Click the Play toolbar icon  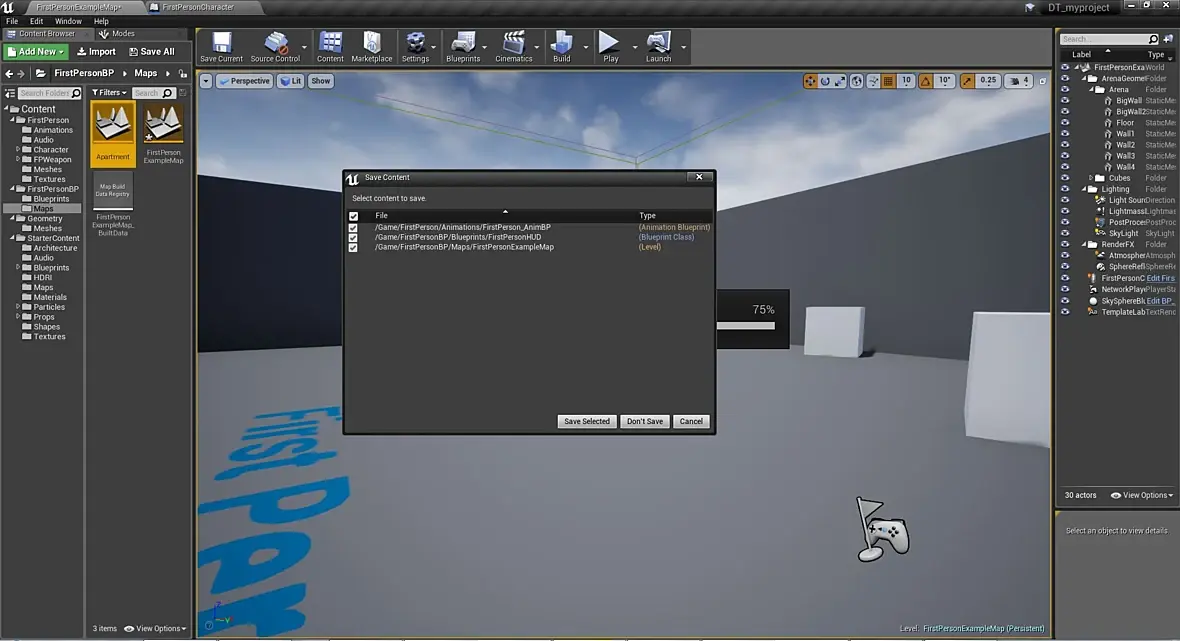tap(610, 47)
